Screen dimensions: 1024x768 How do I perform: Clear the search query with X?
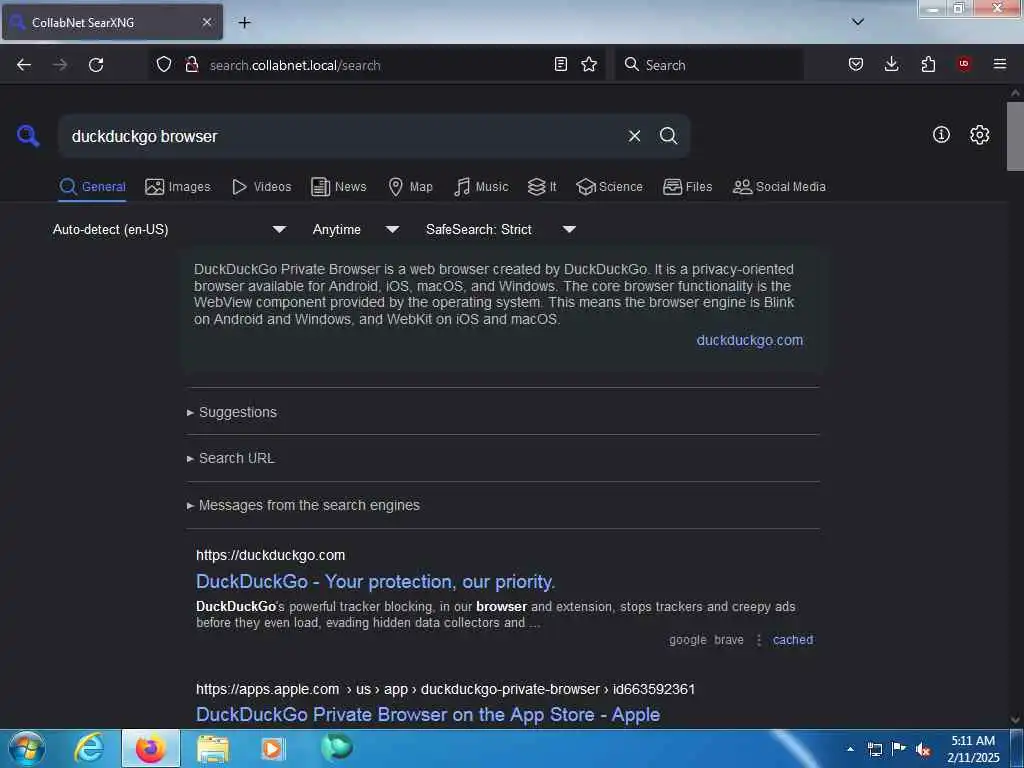coord(634,136)
